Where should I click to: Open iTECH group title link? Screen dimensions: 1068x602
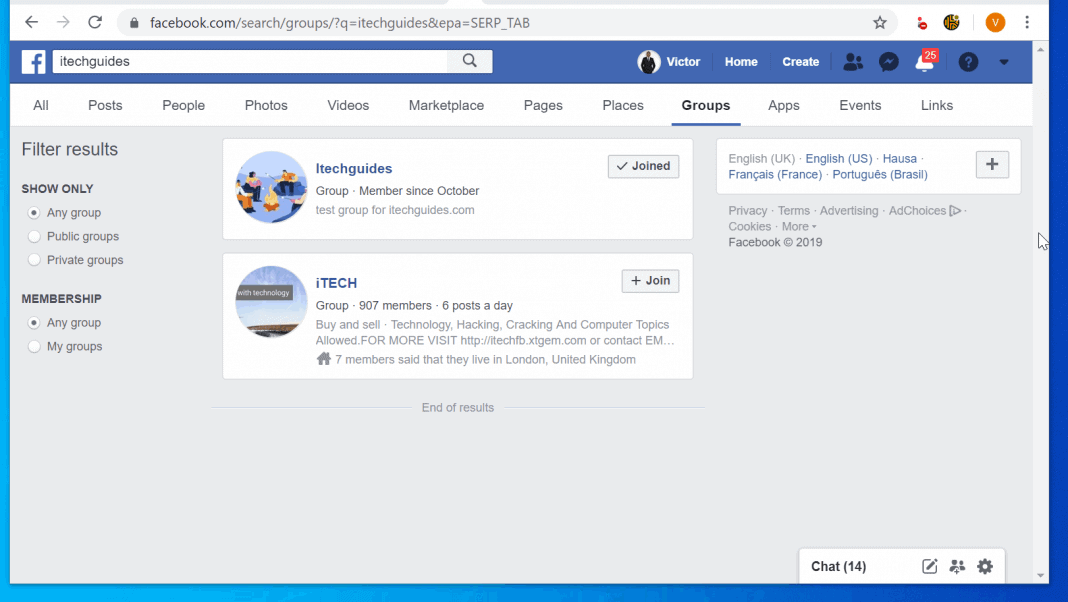tap(336, 283)
